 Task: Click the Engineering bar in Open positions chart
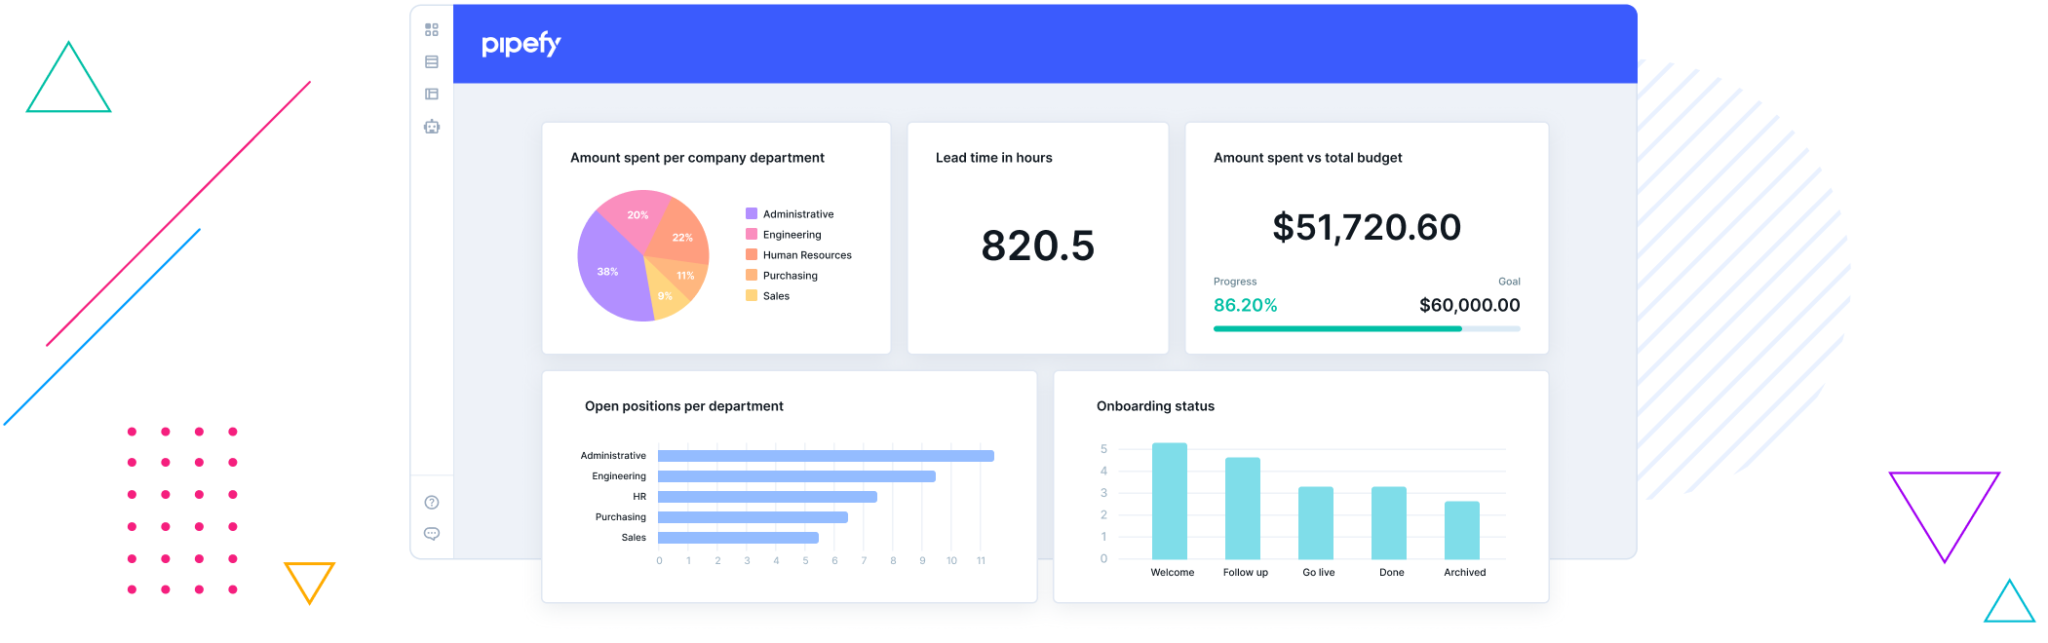pos(797,476)
